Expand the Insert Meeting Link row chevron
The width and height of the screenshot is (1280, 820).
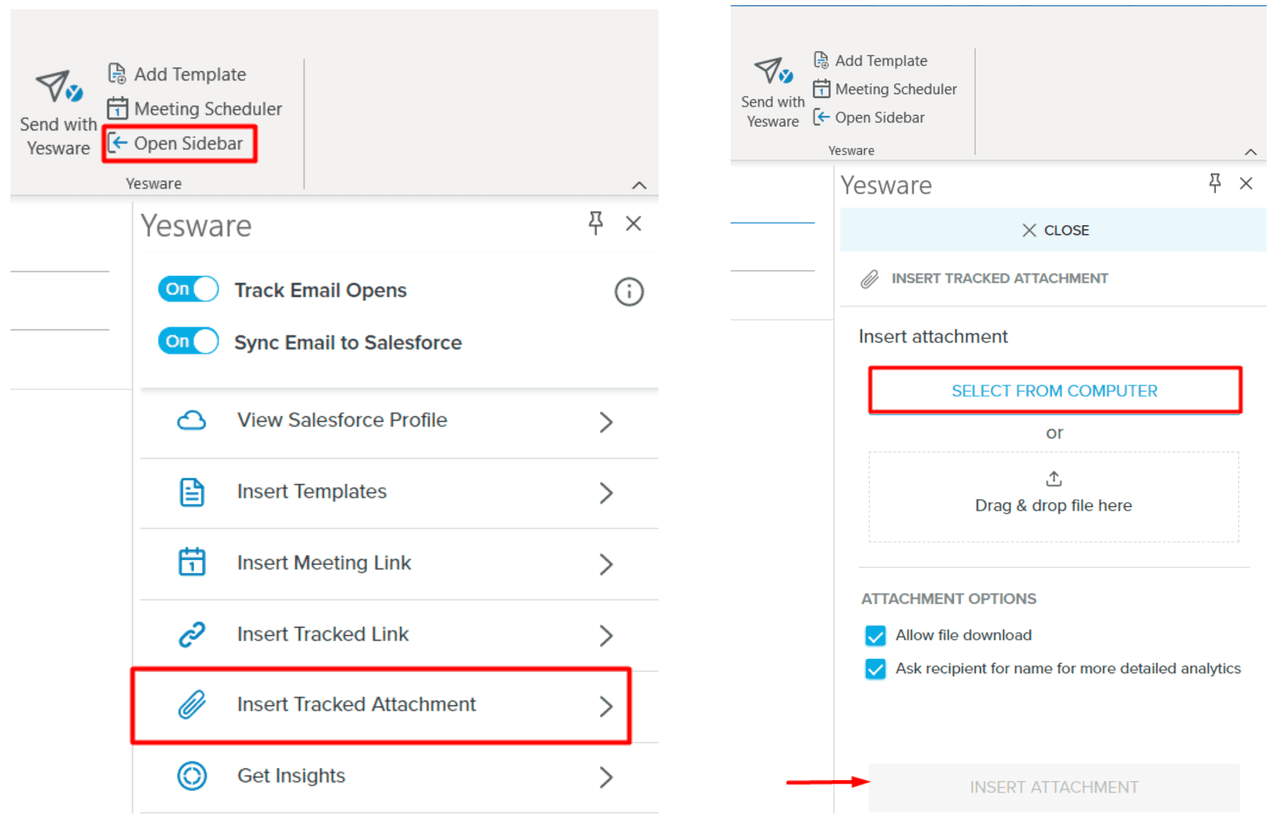[606, 564]
